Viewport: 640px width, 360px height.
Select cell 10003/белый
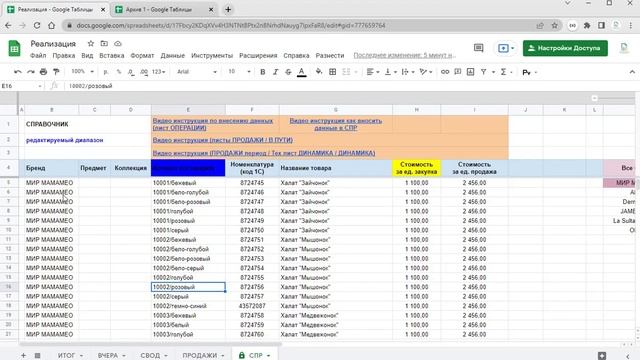[188, 325]
